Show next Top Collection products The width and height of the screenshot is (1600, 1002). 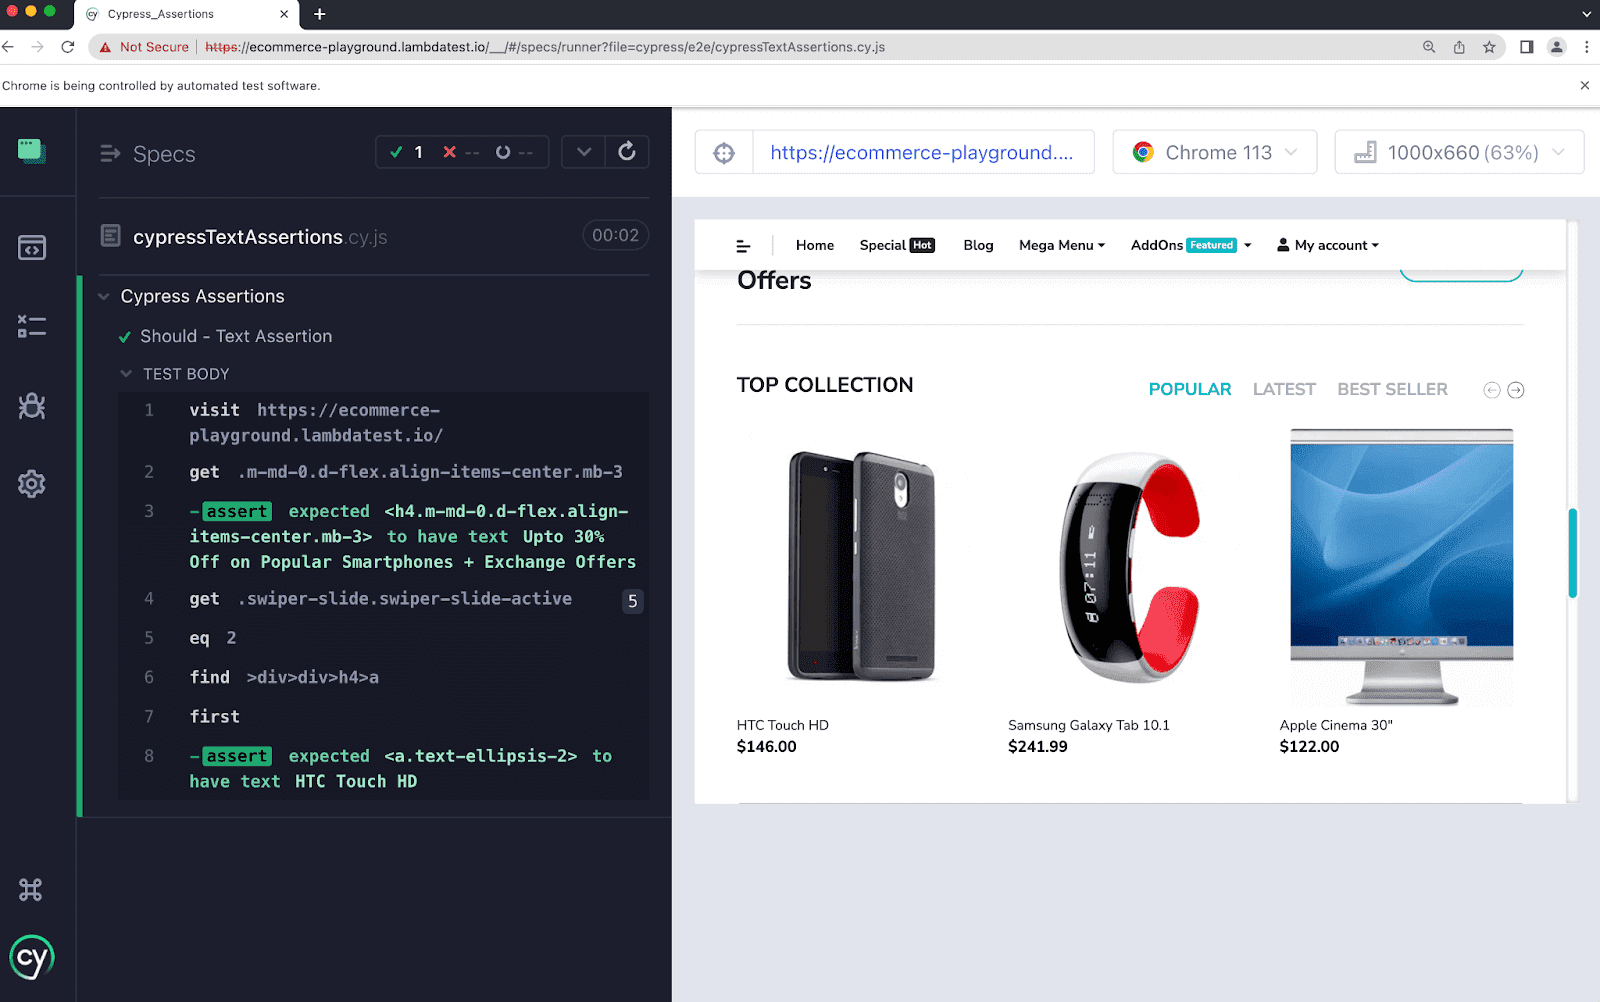tap(1516, 390)
